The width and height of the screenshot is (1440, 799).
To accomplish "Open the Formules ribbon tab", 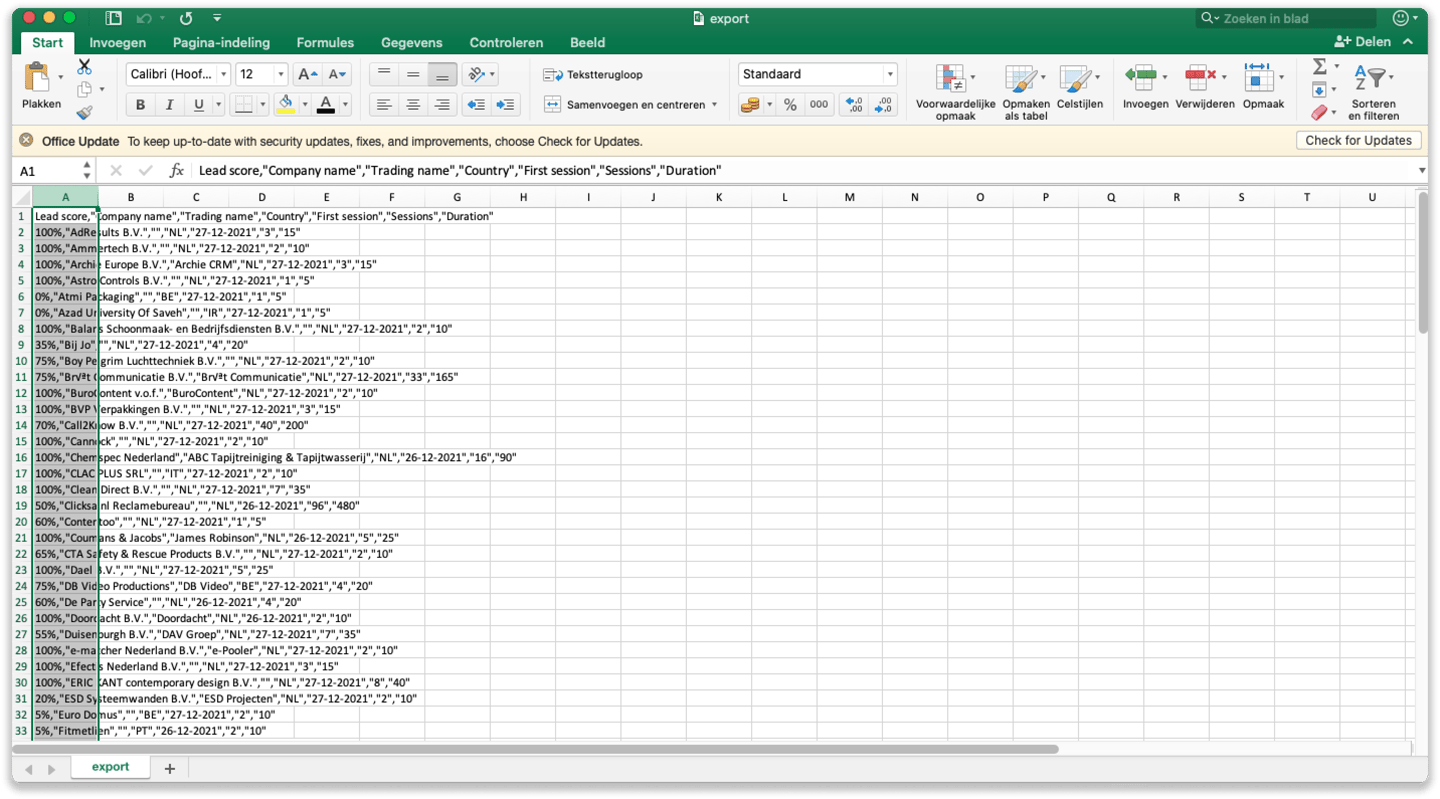I will pos(325,42).
